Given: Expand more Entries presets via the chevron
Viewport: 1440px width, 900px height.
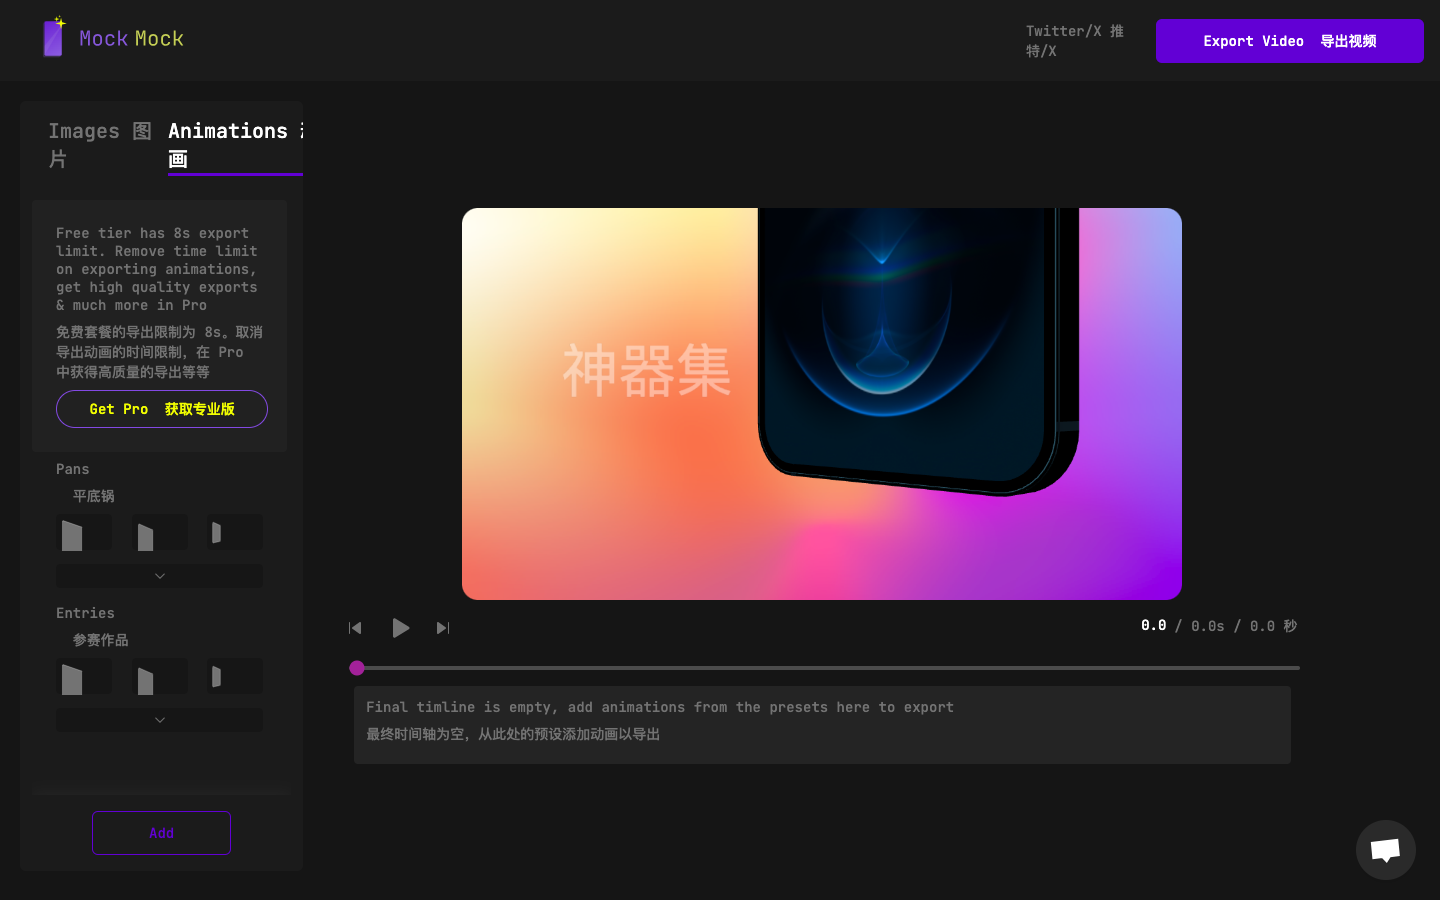Looking at the screenshot, I should [x=159, y=720].
